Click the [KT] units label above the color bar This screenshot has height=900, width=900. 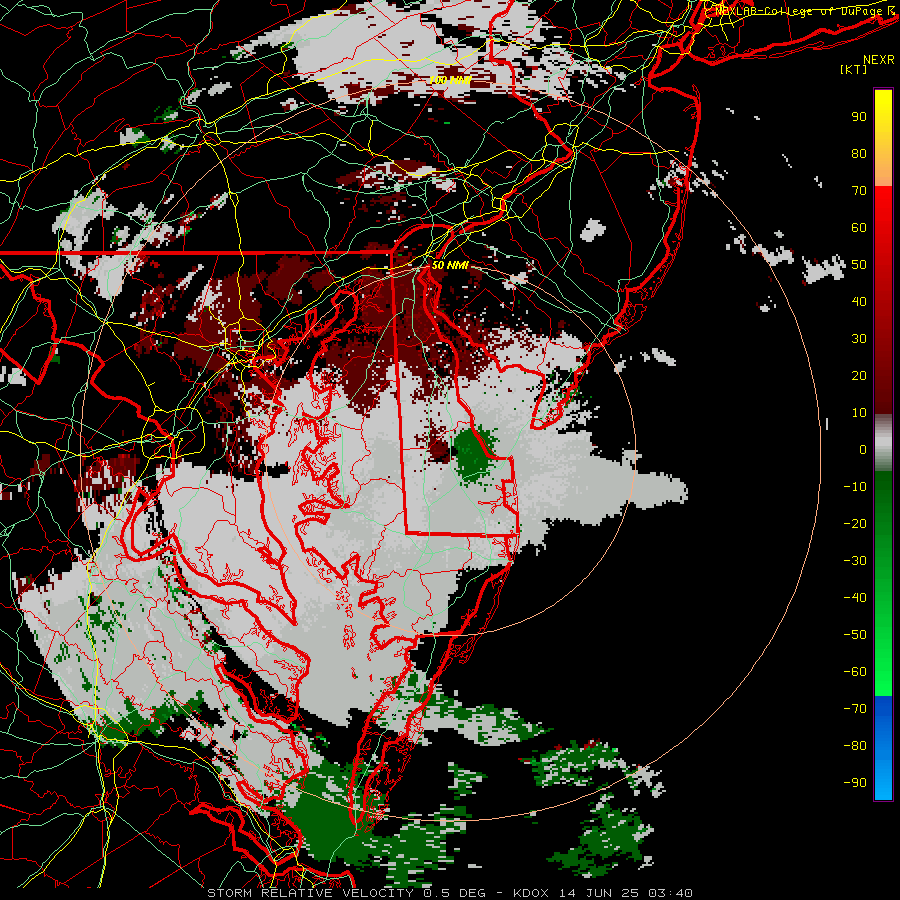(853, 69)
